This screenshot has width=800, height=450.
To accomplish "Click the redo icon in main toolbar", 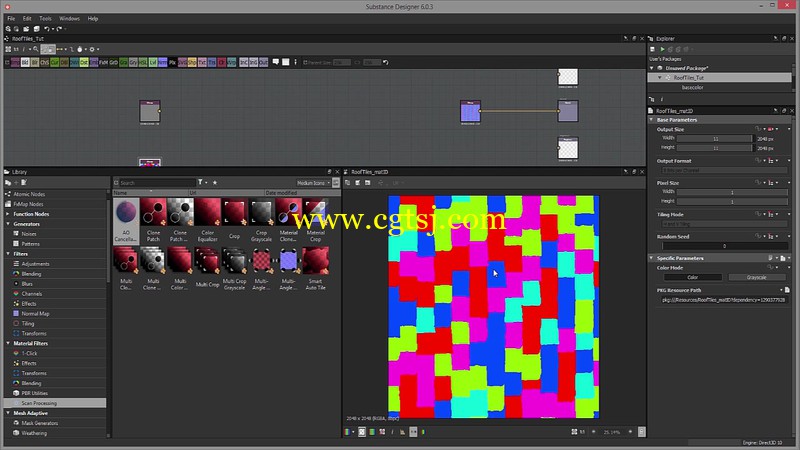I will click(59, 29).
